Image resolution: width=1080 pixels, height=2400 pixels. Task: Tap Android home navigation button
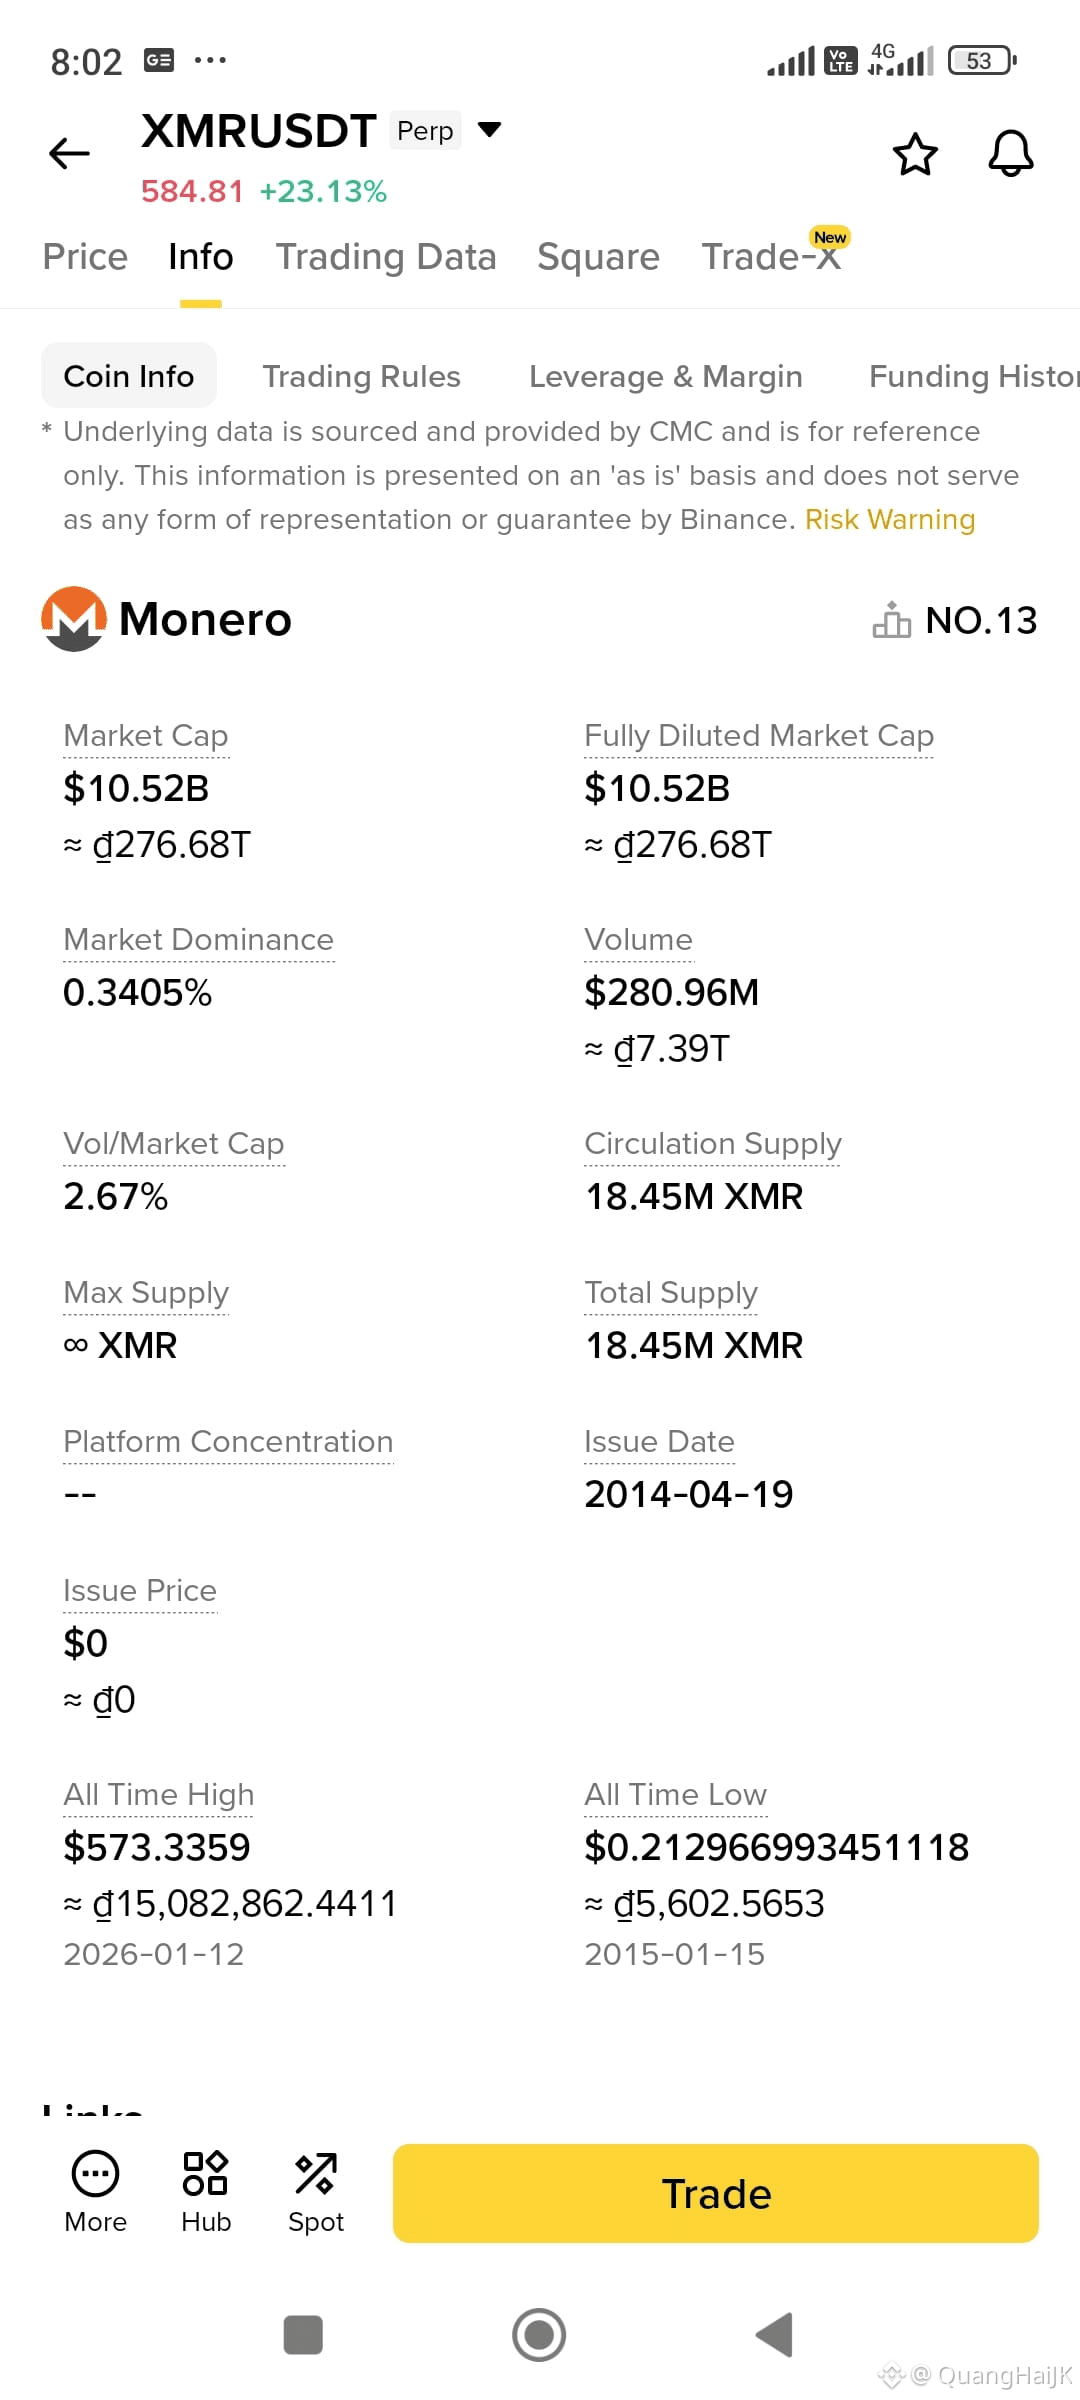(x=539, y=2335)
